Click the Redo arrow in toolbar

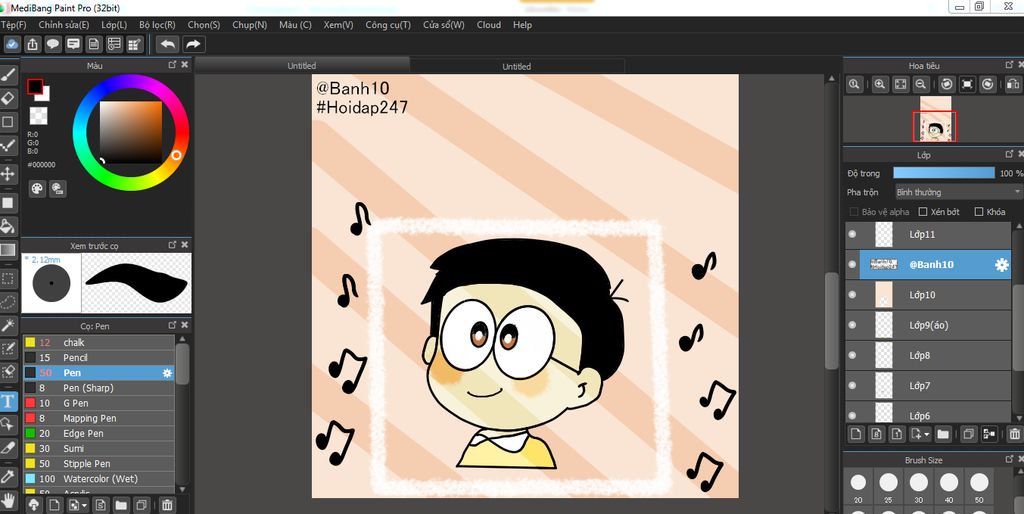pyautogui.click(x=193, y=44)
